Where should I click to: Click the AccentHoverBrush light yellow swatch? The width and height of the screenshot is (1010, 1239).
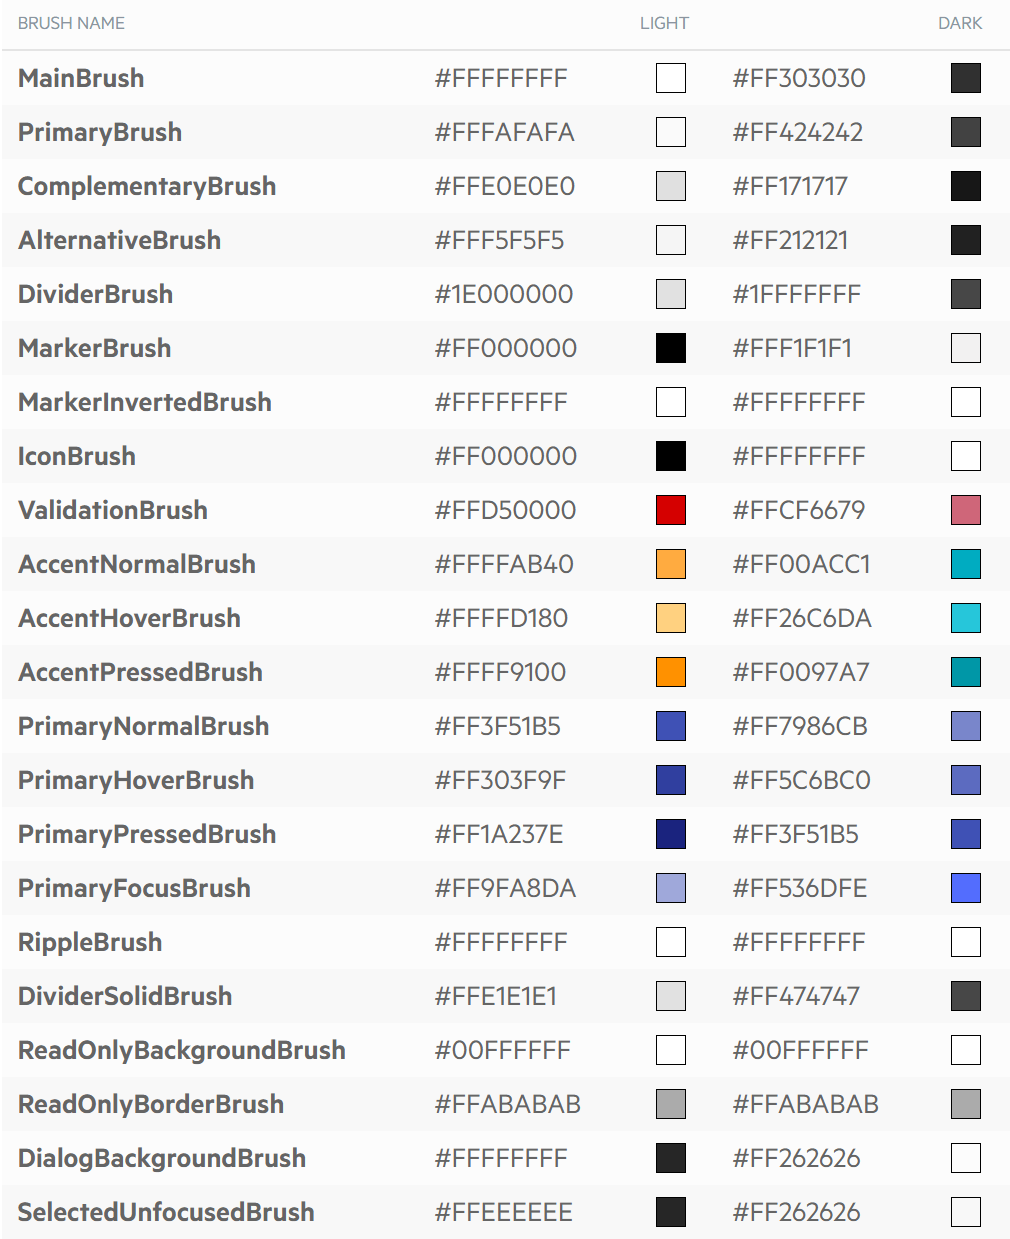click(671, 618)
